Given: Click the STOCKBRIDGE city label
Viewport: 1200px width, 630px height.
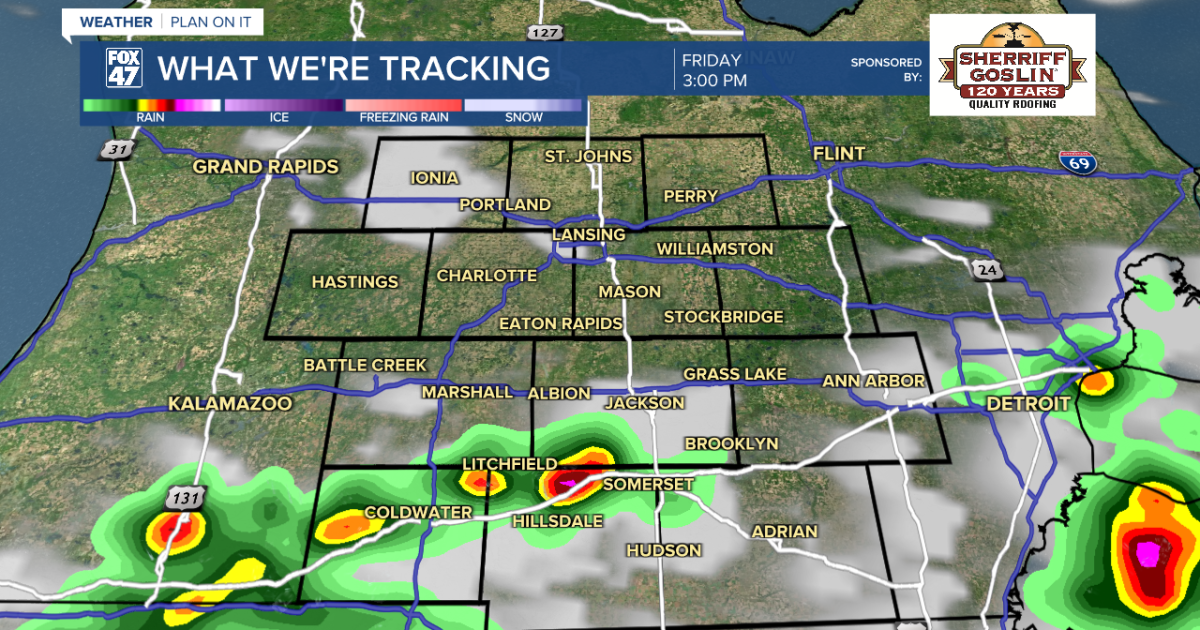Looking at the screenshot, I should pos(724,317).
